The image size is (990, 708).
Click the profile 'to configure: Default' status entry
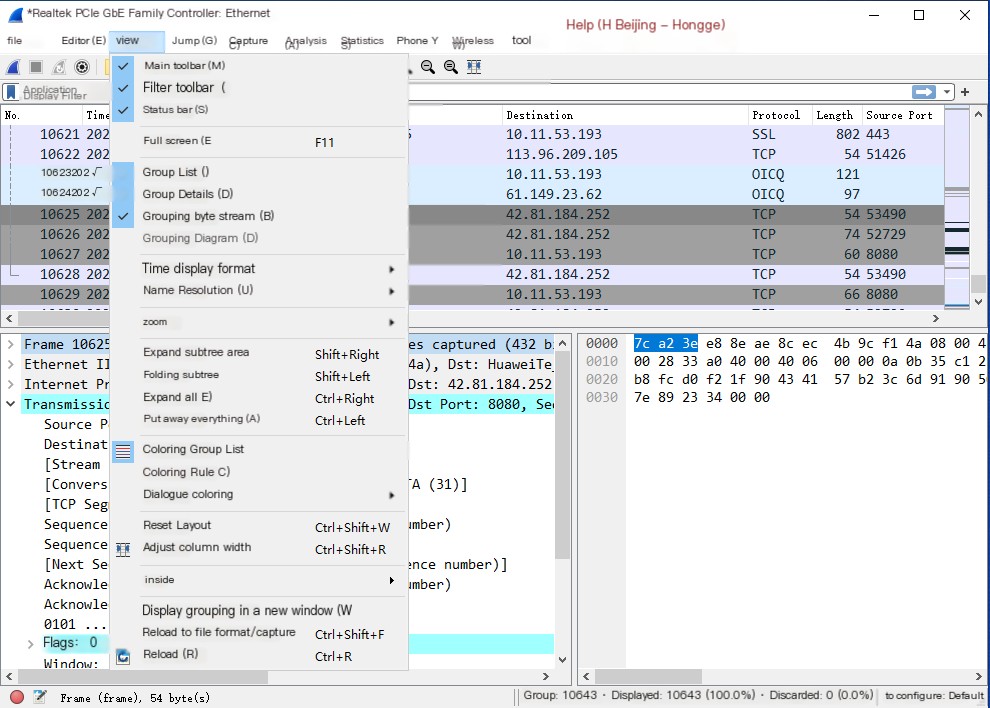tap(934, 695)
